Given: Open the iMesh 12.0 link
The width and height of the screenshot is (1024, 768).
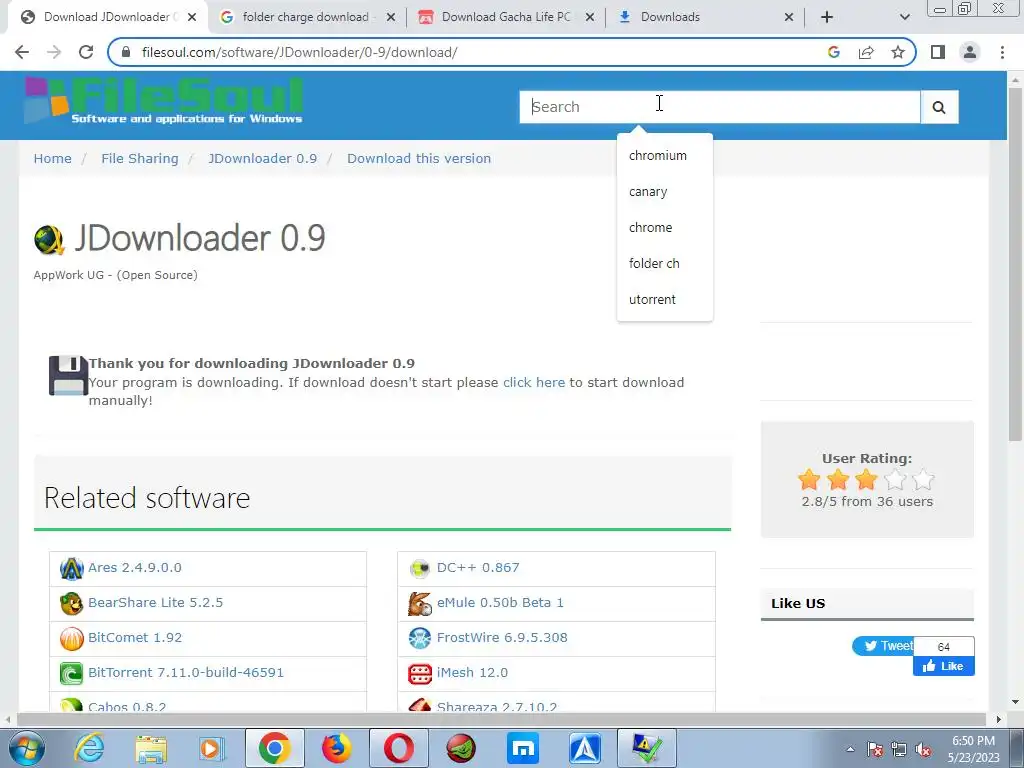Looking at the screenshot, I should tap(472, 673).
